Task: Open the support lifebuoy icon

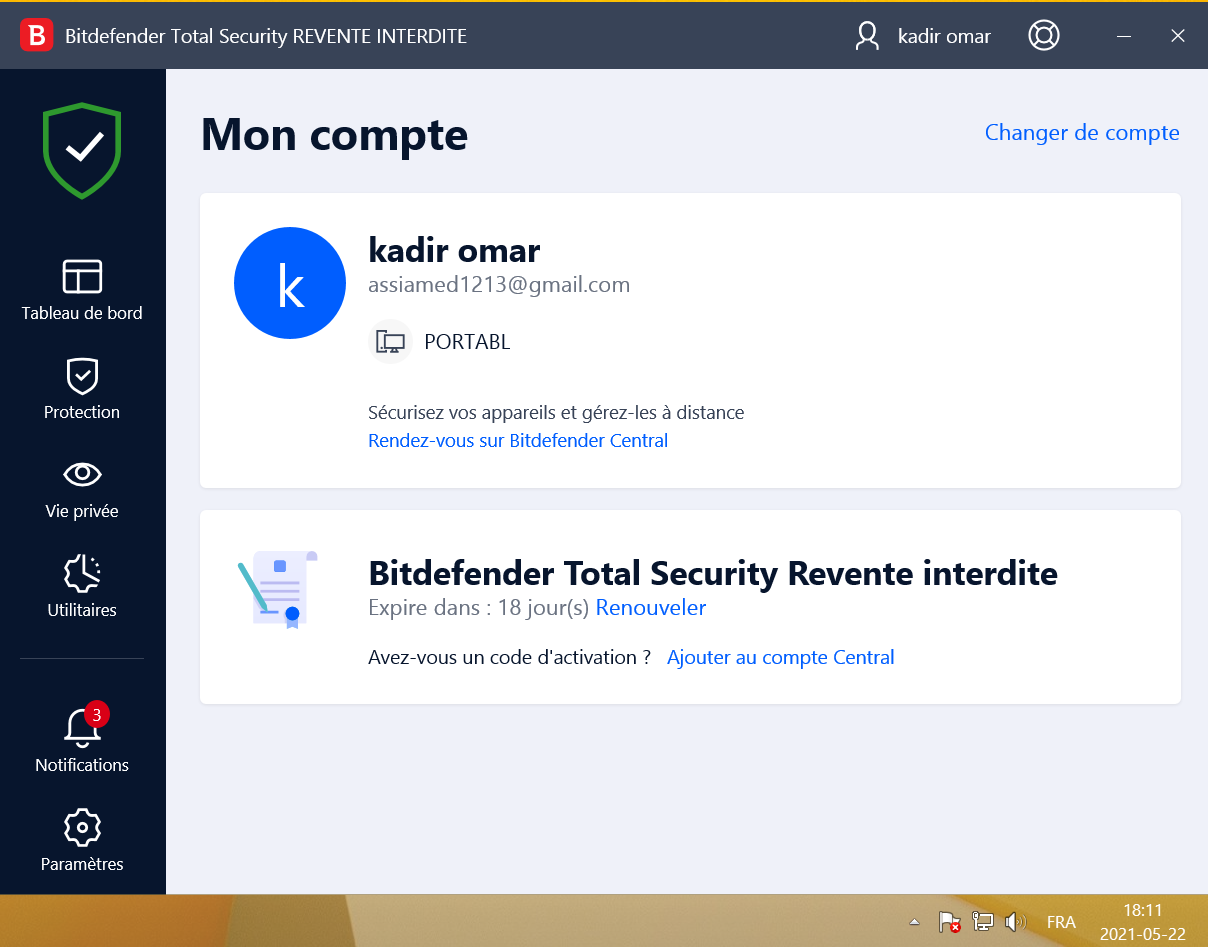Action: [1044, 36]
